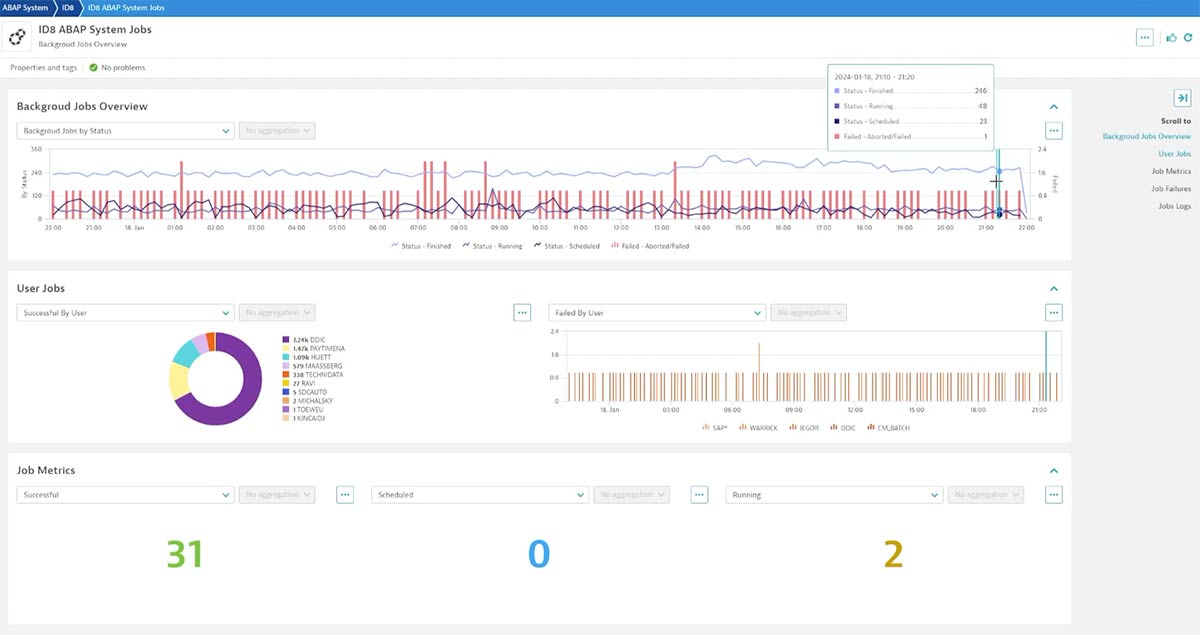Toggle the Failed - Aborted/Failed legend entry
The image size is (1200, 635).
click(x=650, y=247)
